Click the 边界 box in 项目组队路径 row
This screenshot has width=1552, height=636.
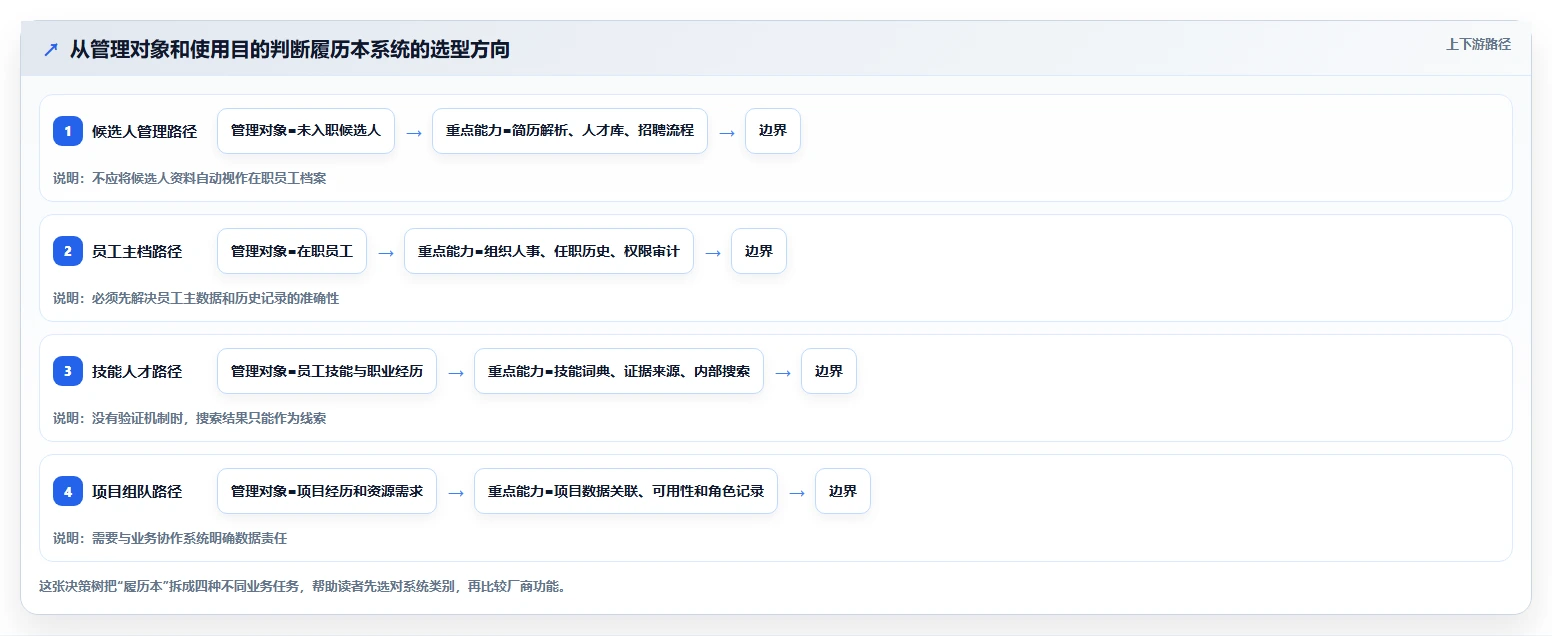(843, 491)
